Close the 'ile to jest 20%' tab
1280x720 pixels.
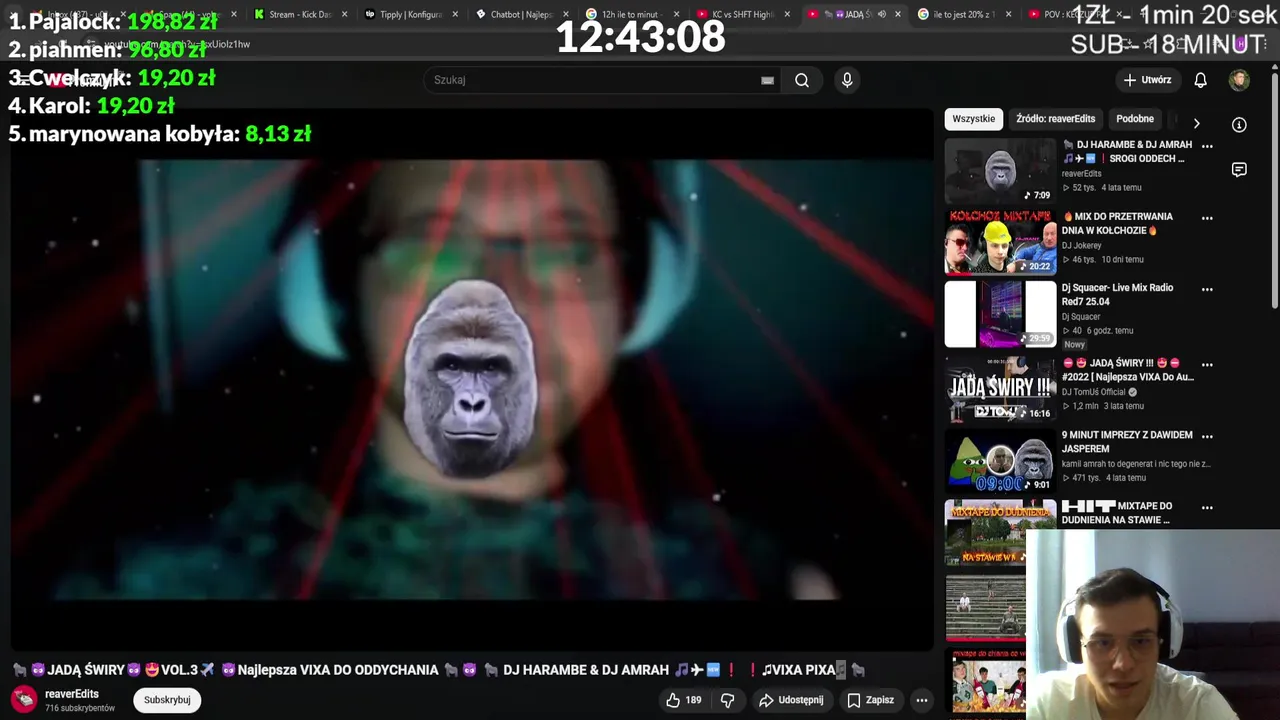coord(1008,15)
